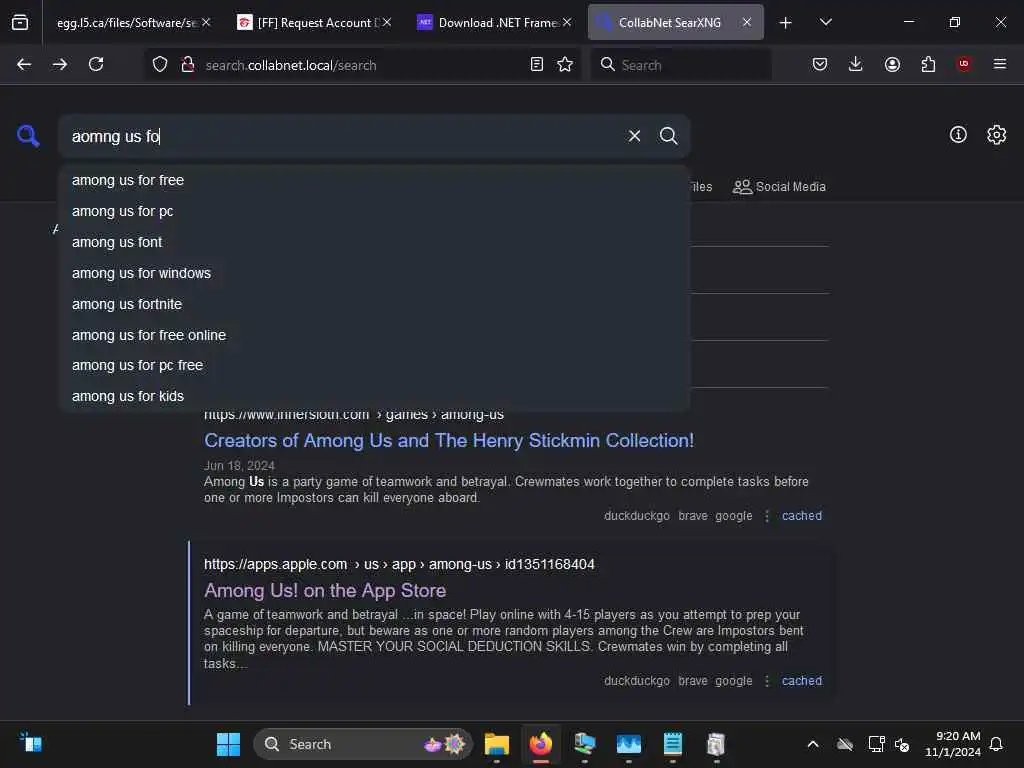1024x768 pixels.
Task: Click the browser address bar URL
Action: pos(291,65)
